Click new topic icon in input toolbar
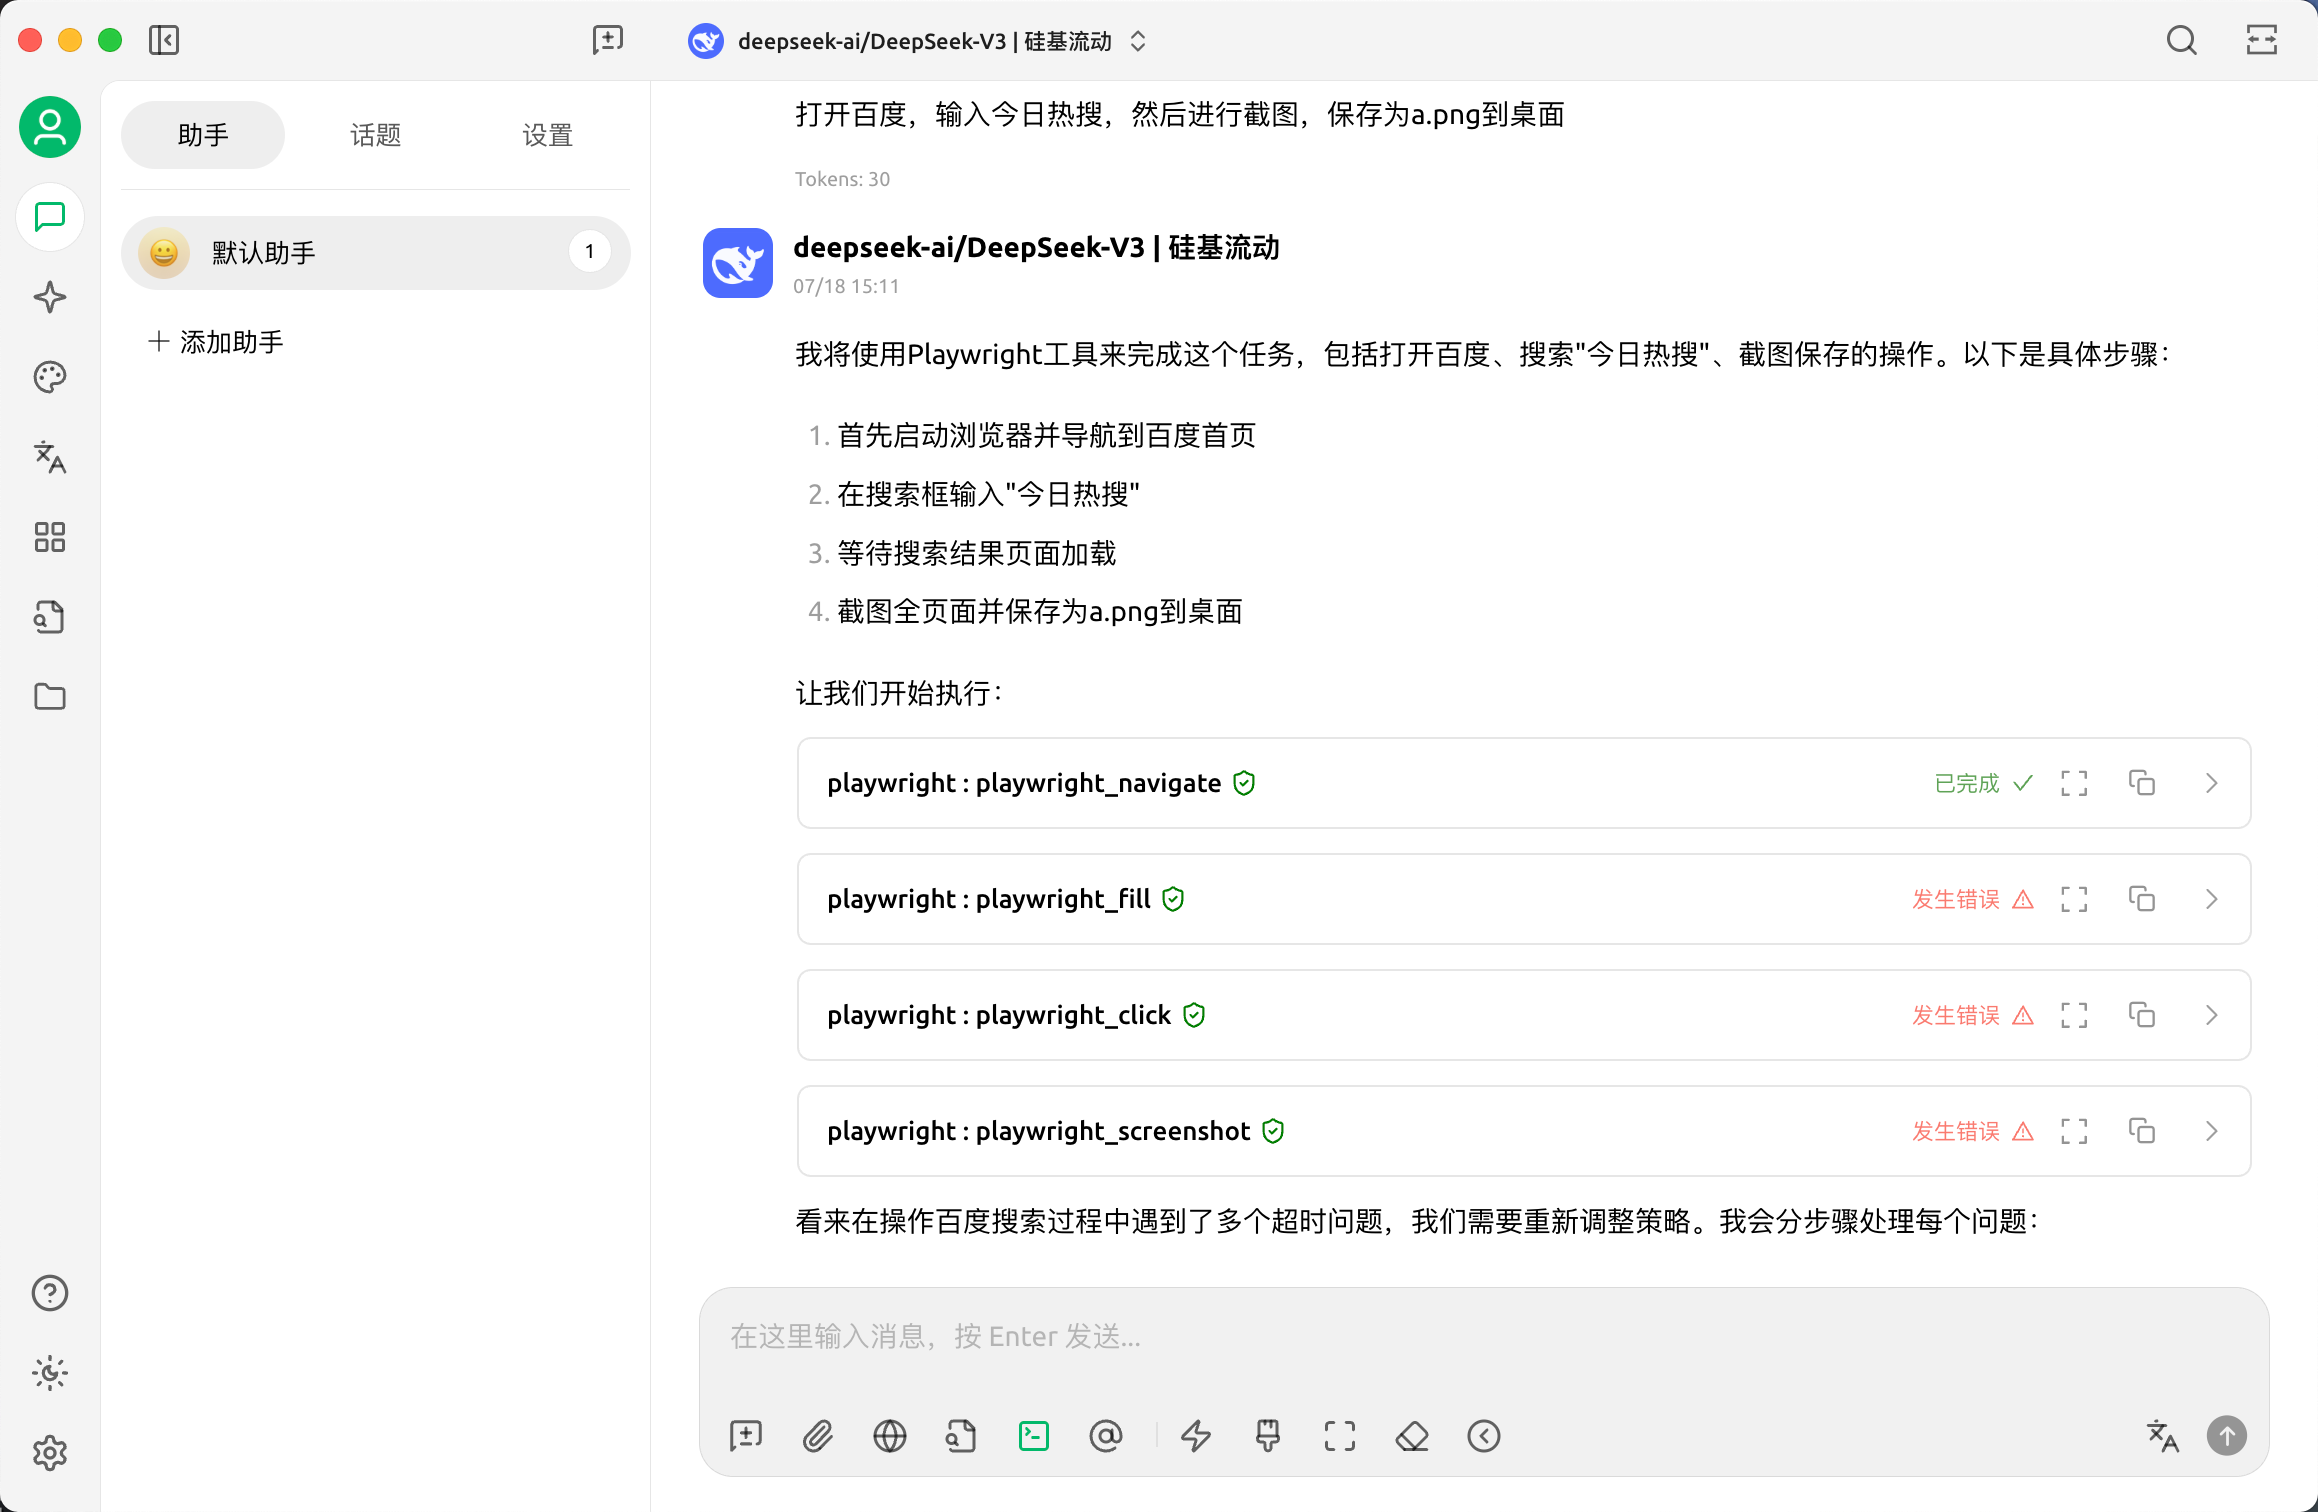 [746, 1436]
